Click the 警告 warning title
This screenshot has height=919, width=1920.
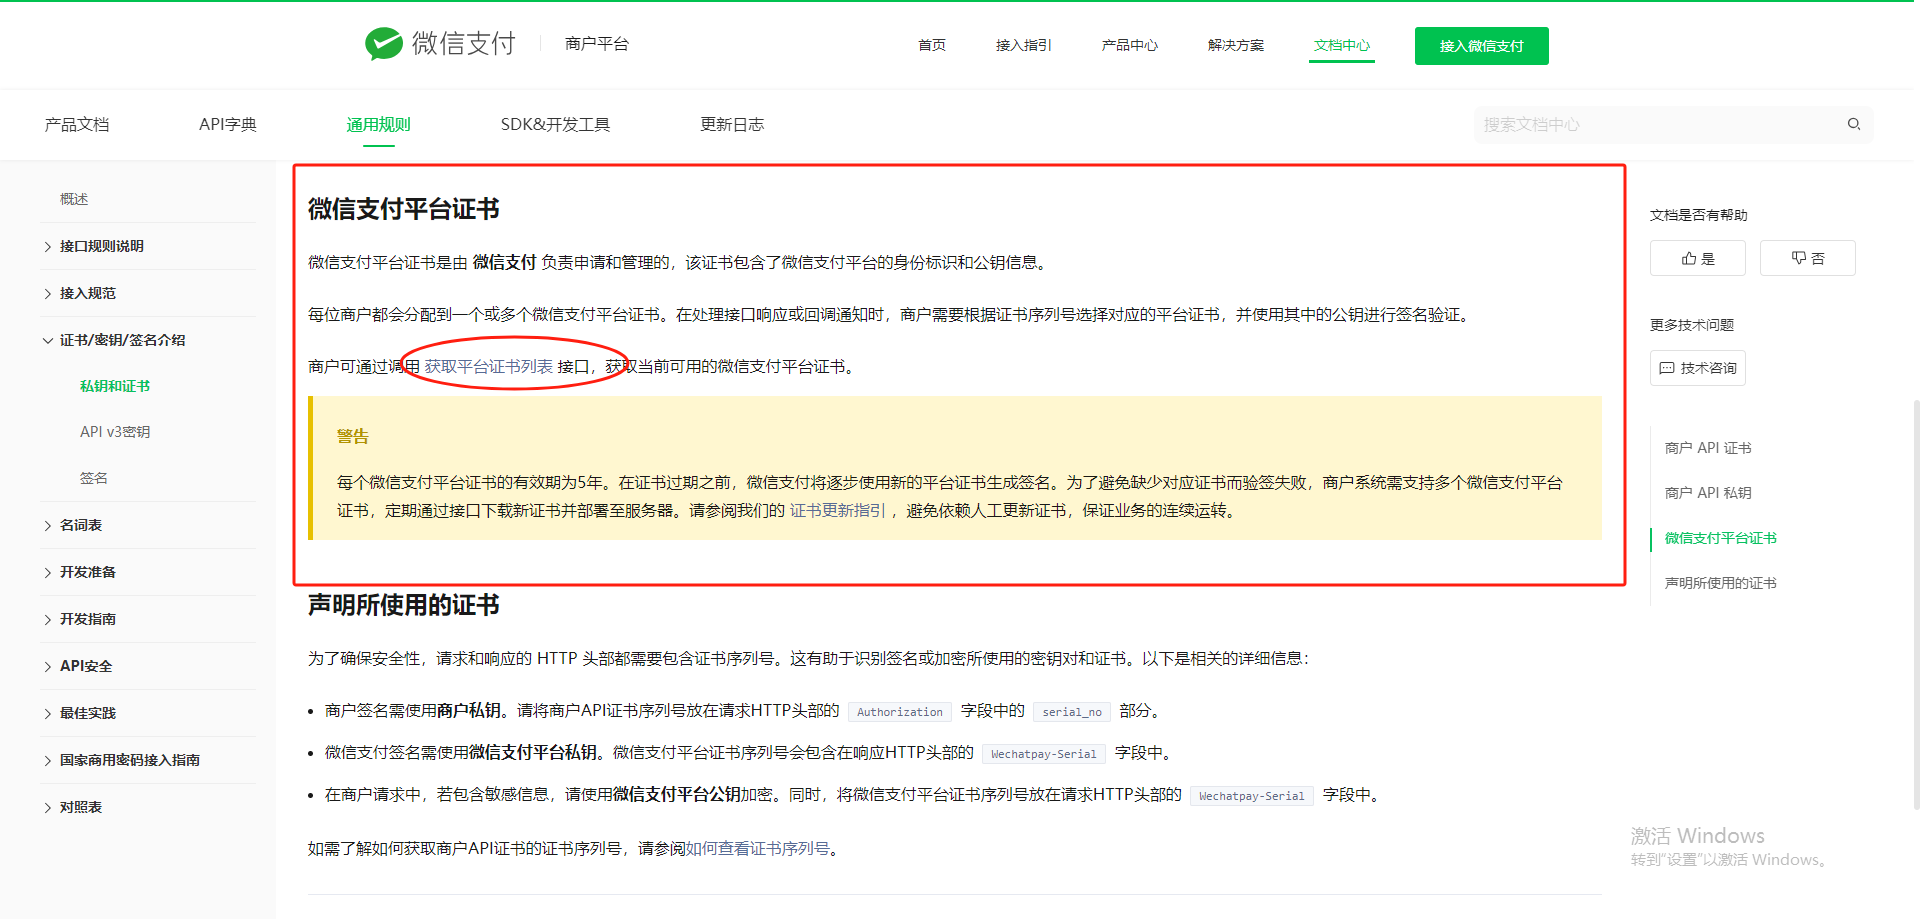pos(353,436)
